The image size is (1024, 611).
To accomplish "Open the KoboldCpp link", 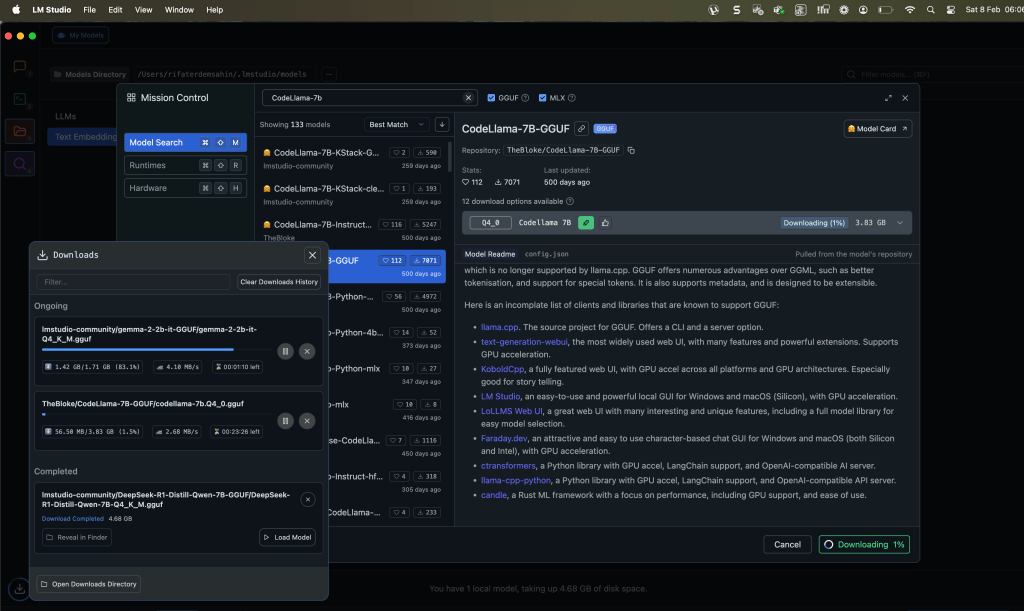I will pos(502,369).
